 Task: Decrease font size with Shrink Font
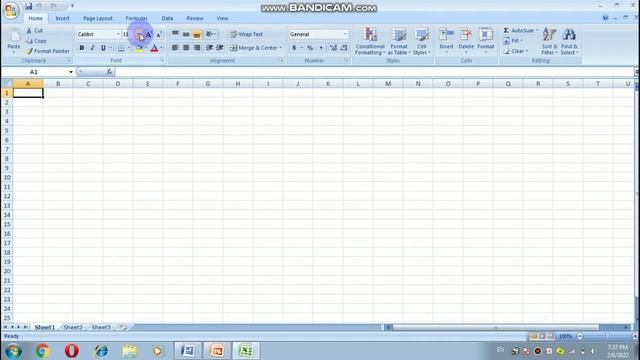[159, 35]
